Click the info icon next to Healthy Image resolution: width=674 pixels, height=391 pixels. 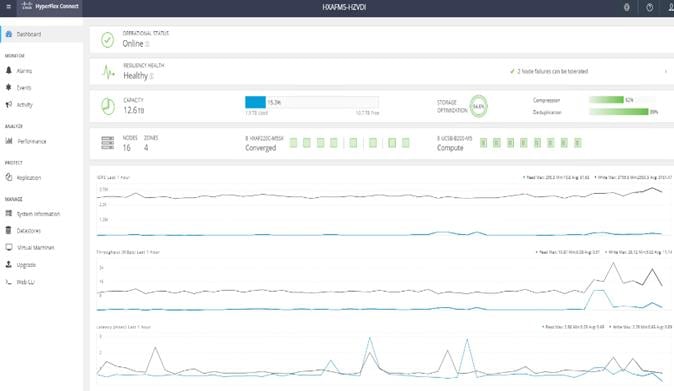coord(152,76)
